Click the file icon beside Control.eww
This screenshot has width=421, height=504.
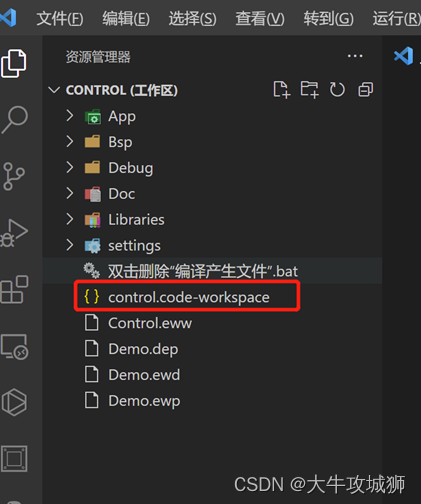(x=91, y=323)
